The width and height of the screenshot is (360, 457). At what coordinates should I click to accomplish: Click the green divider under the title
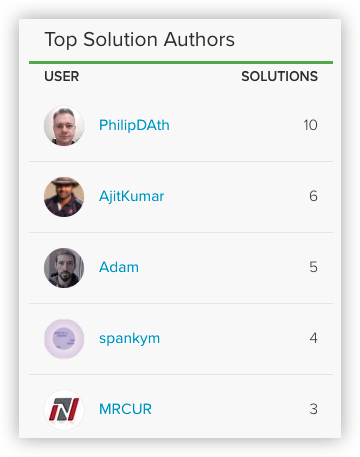(x=181, y=62)
